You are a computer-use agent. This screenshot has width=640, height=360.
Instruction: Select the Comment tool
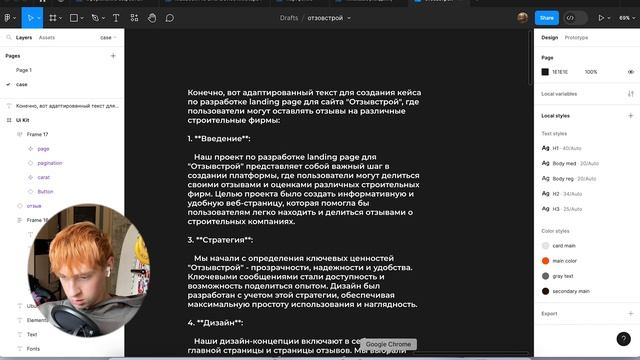point(170,18)
